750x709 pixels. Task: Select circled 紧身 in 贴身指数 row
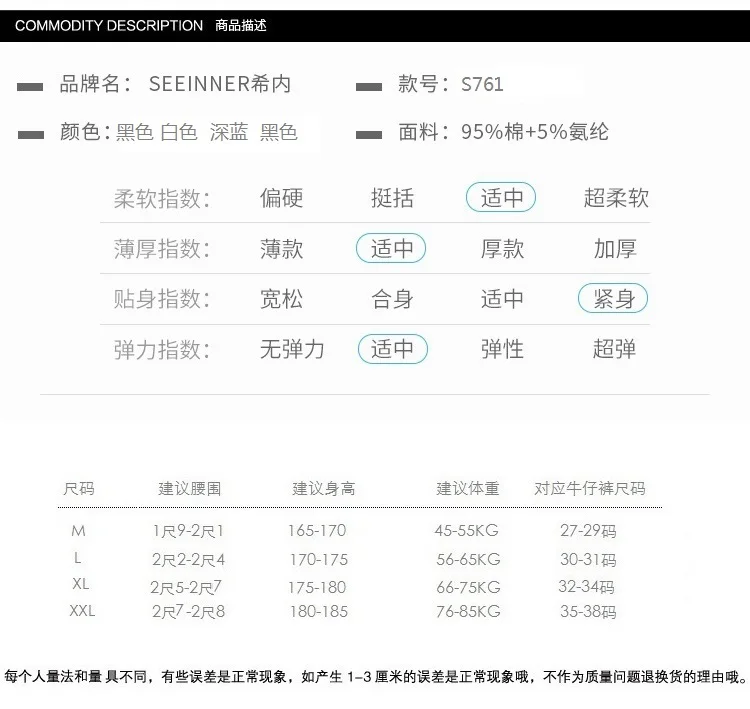click(x=613, y=299)
